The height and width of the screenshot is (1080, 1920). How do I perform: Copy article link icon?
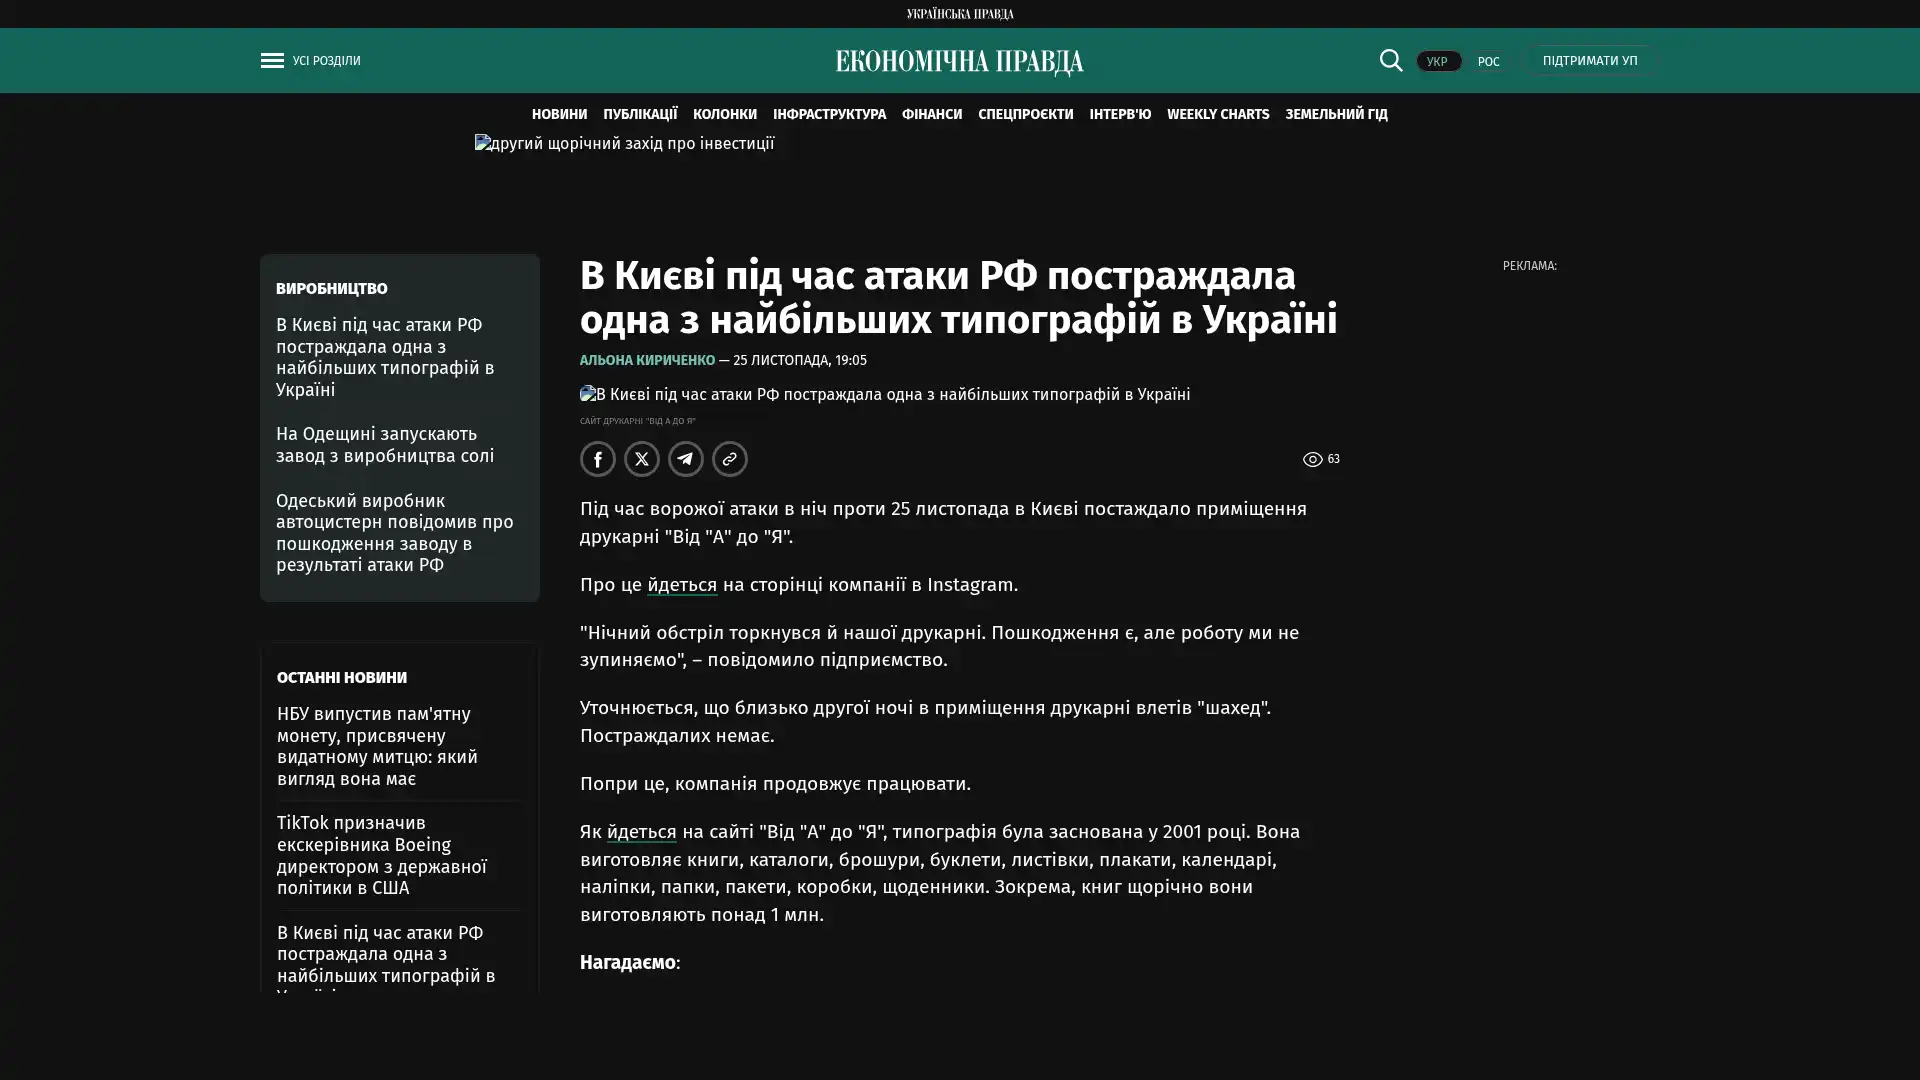click(x=730, y=459)
